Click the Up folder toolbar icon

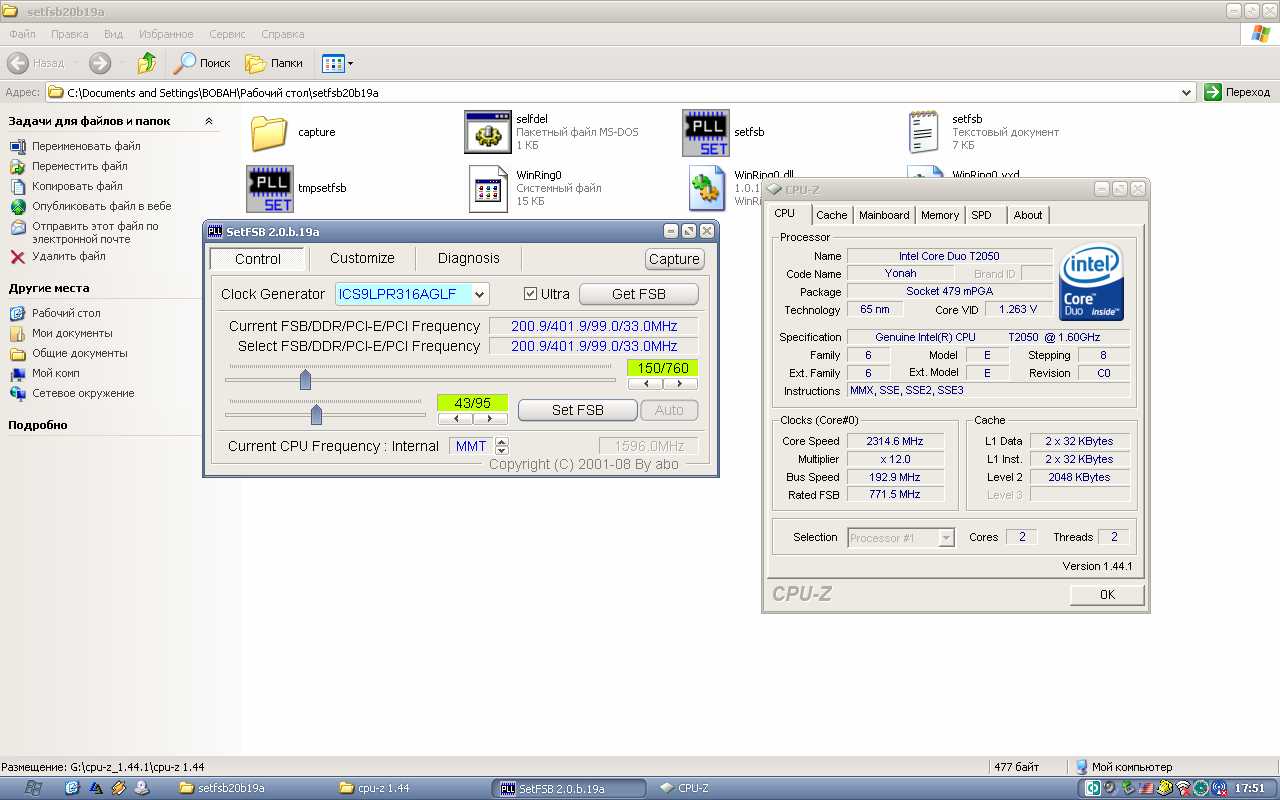147,63
